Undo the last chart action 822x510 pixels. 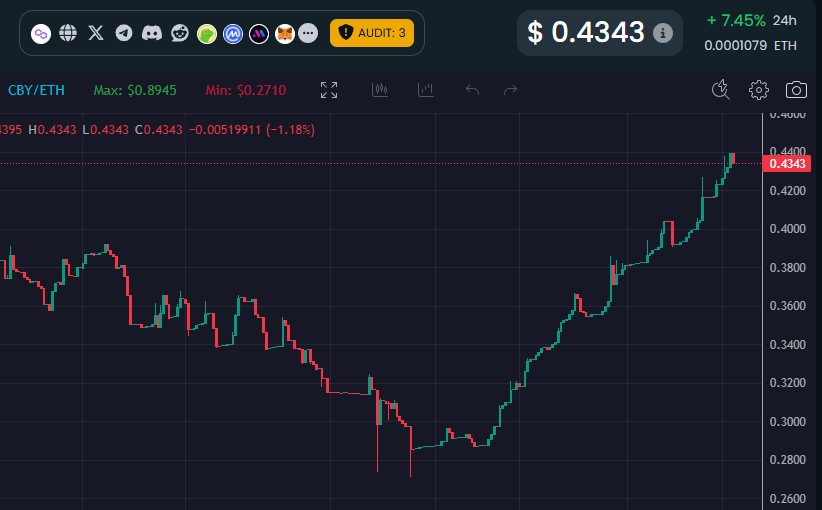472,90
